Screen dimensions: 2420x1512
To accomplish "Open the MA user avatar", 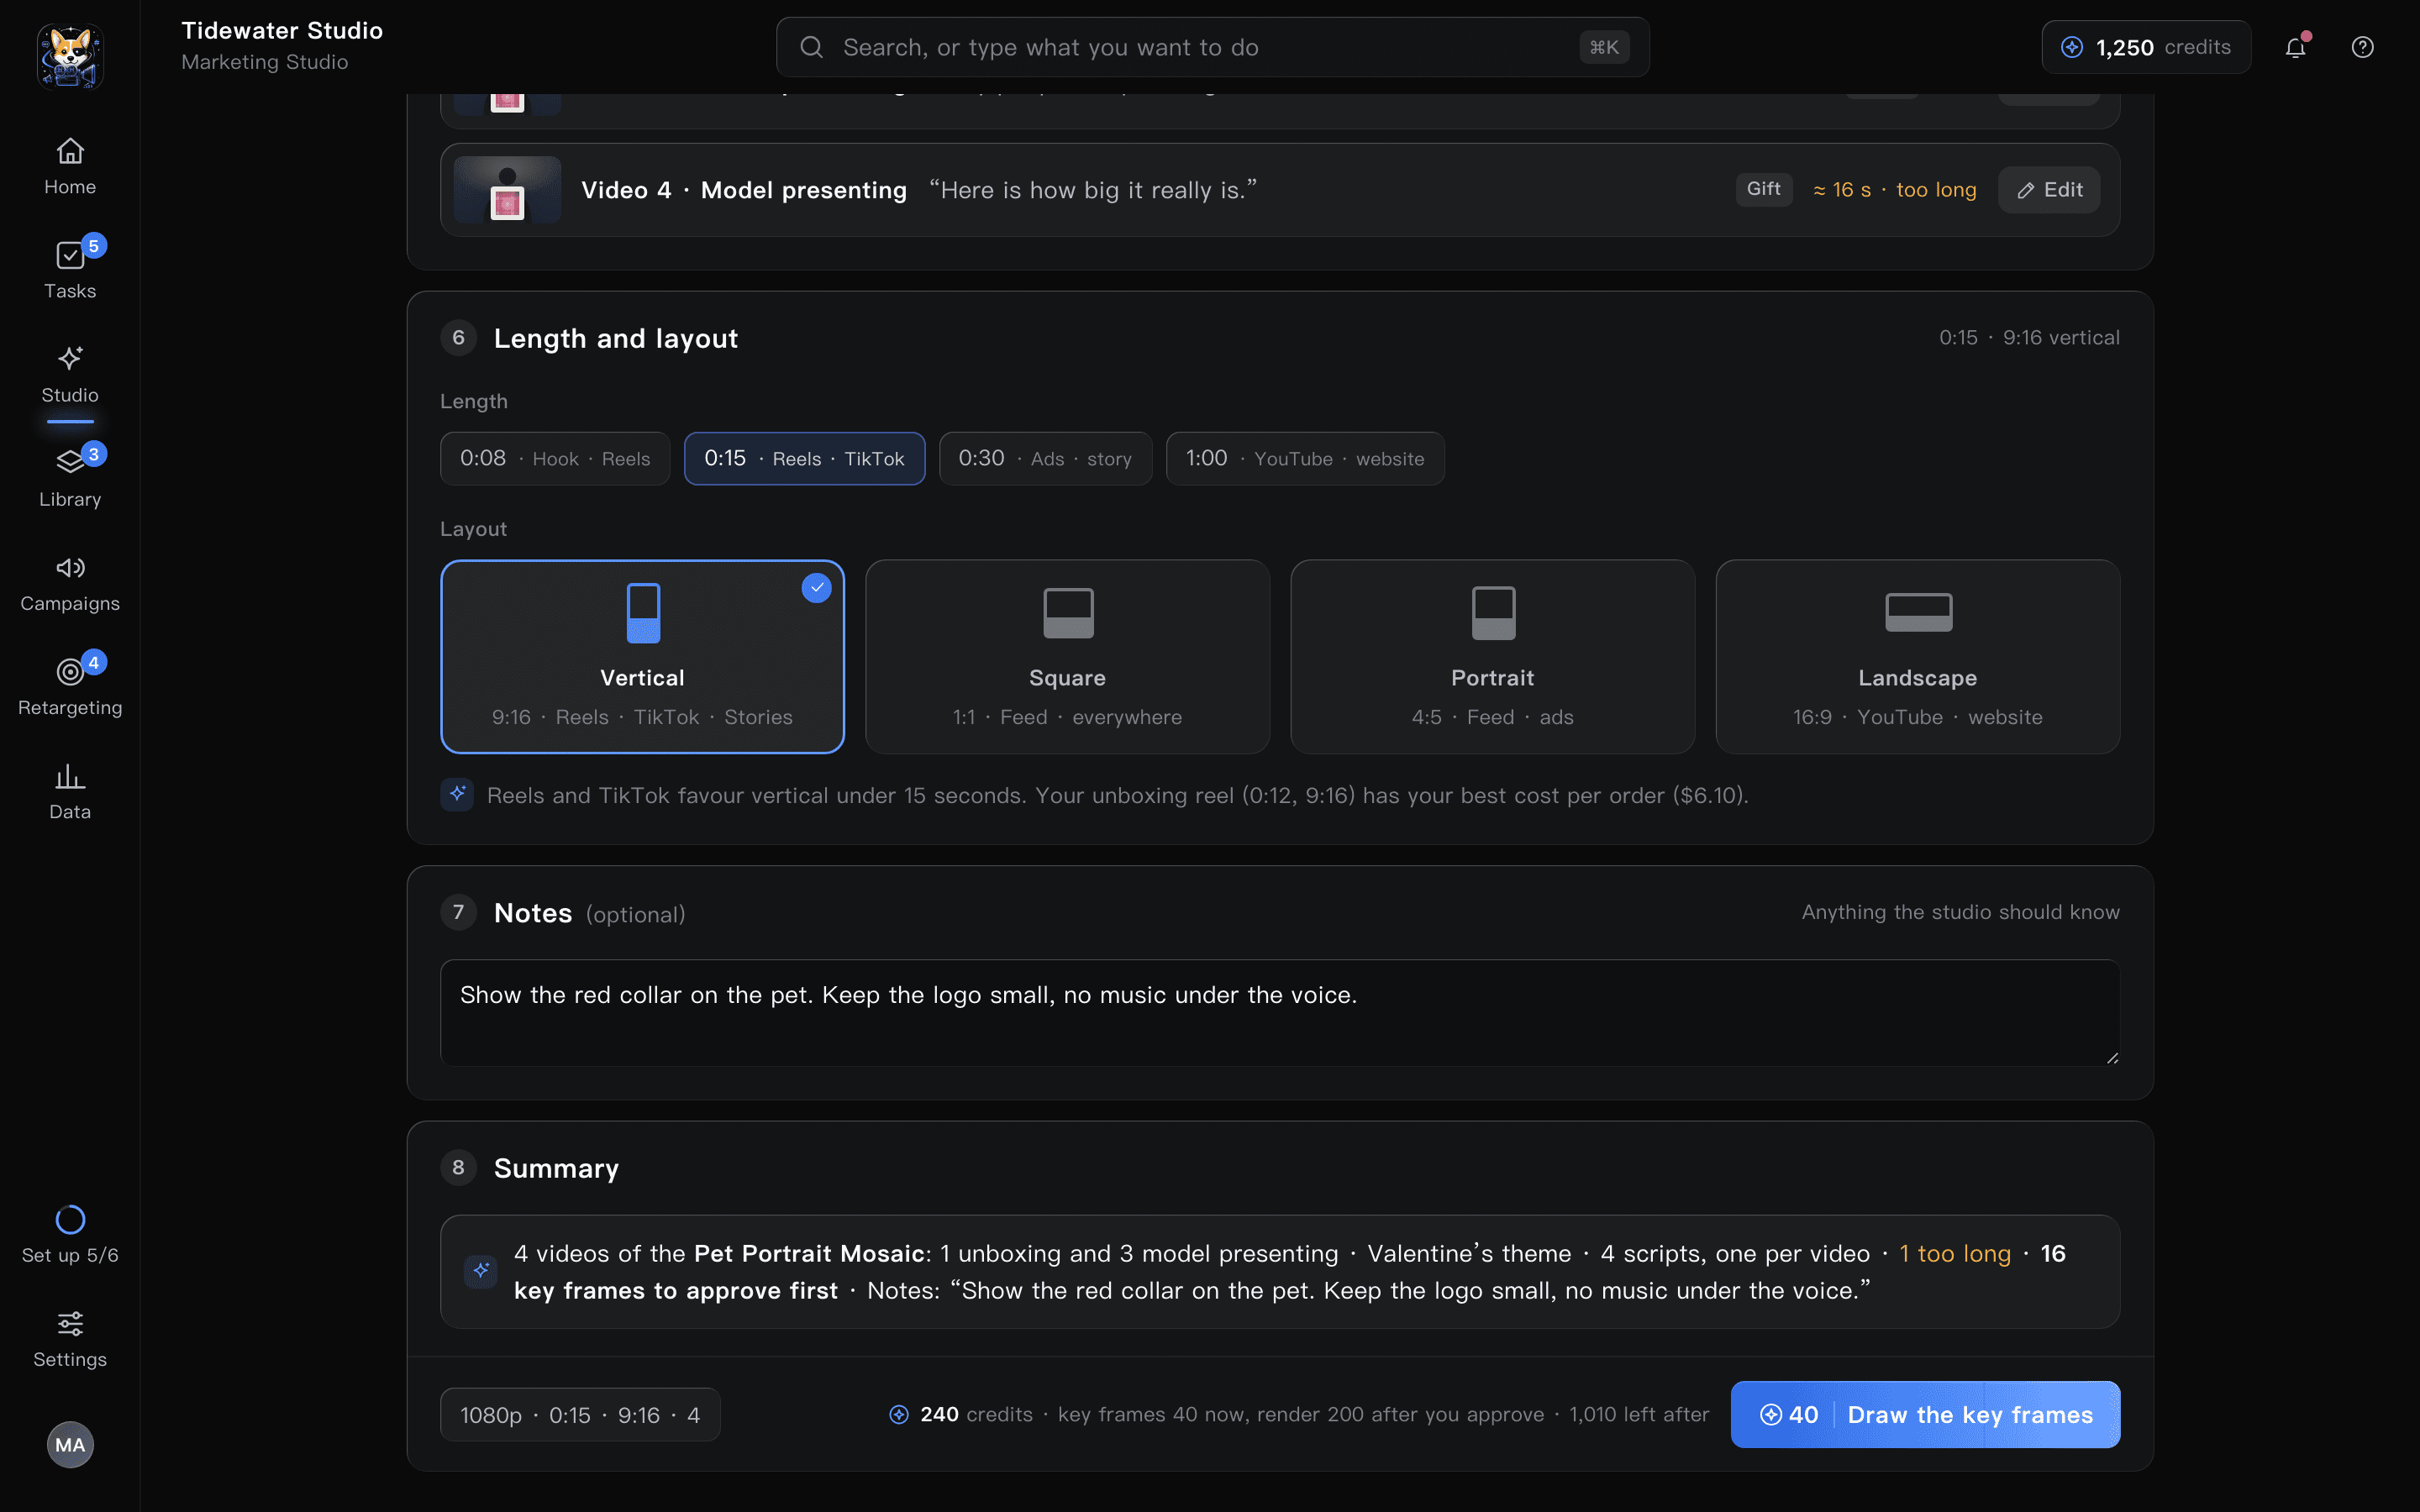I will click(70, 1444).
